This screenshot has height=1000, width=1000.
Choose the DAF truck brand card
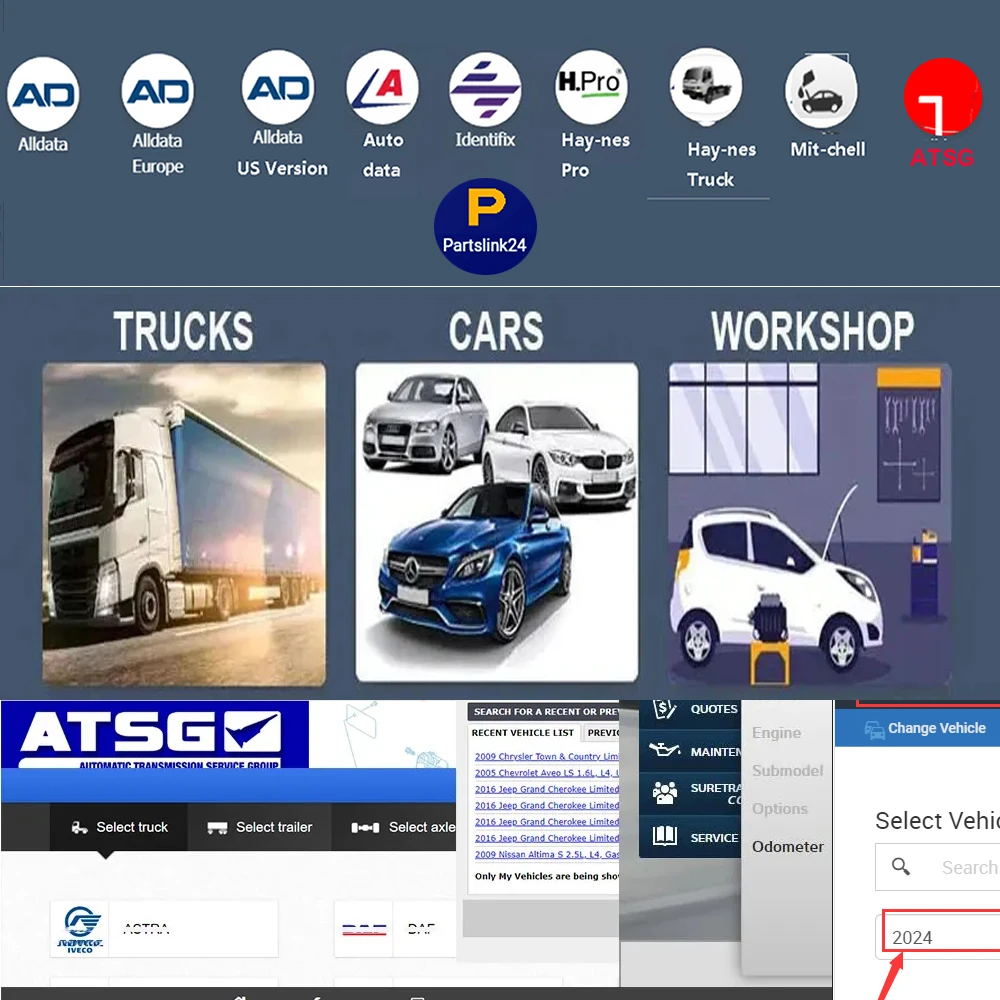(395, 929)
